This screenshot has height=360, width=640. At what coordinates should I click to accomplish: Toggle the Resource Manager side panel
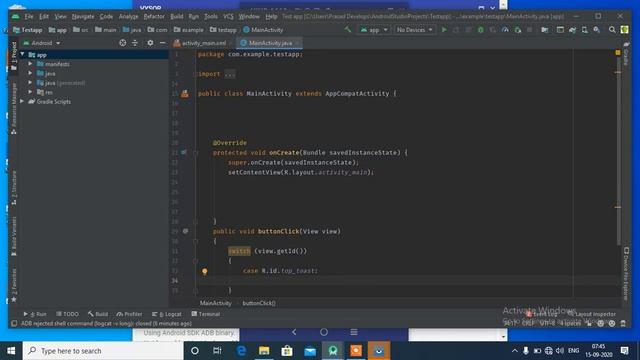point(13,108)
